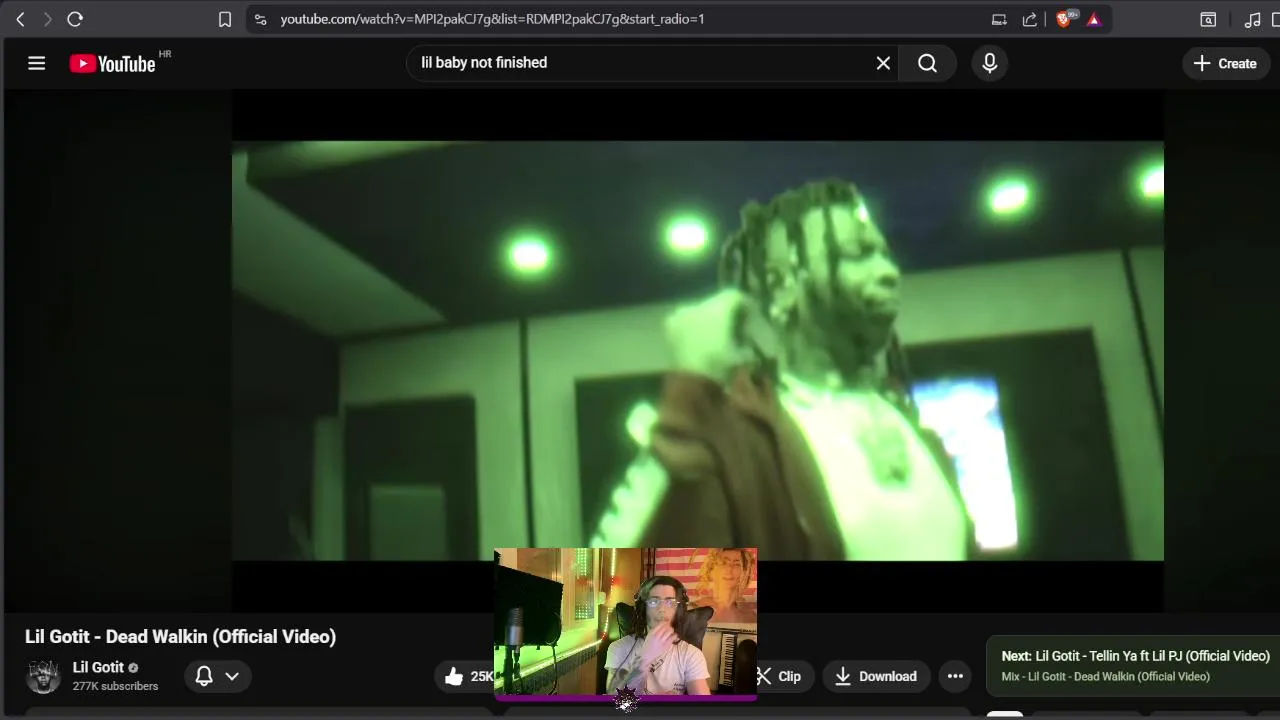Open the tab search icon

point(1208,19)
